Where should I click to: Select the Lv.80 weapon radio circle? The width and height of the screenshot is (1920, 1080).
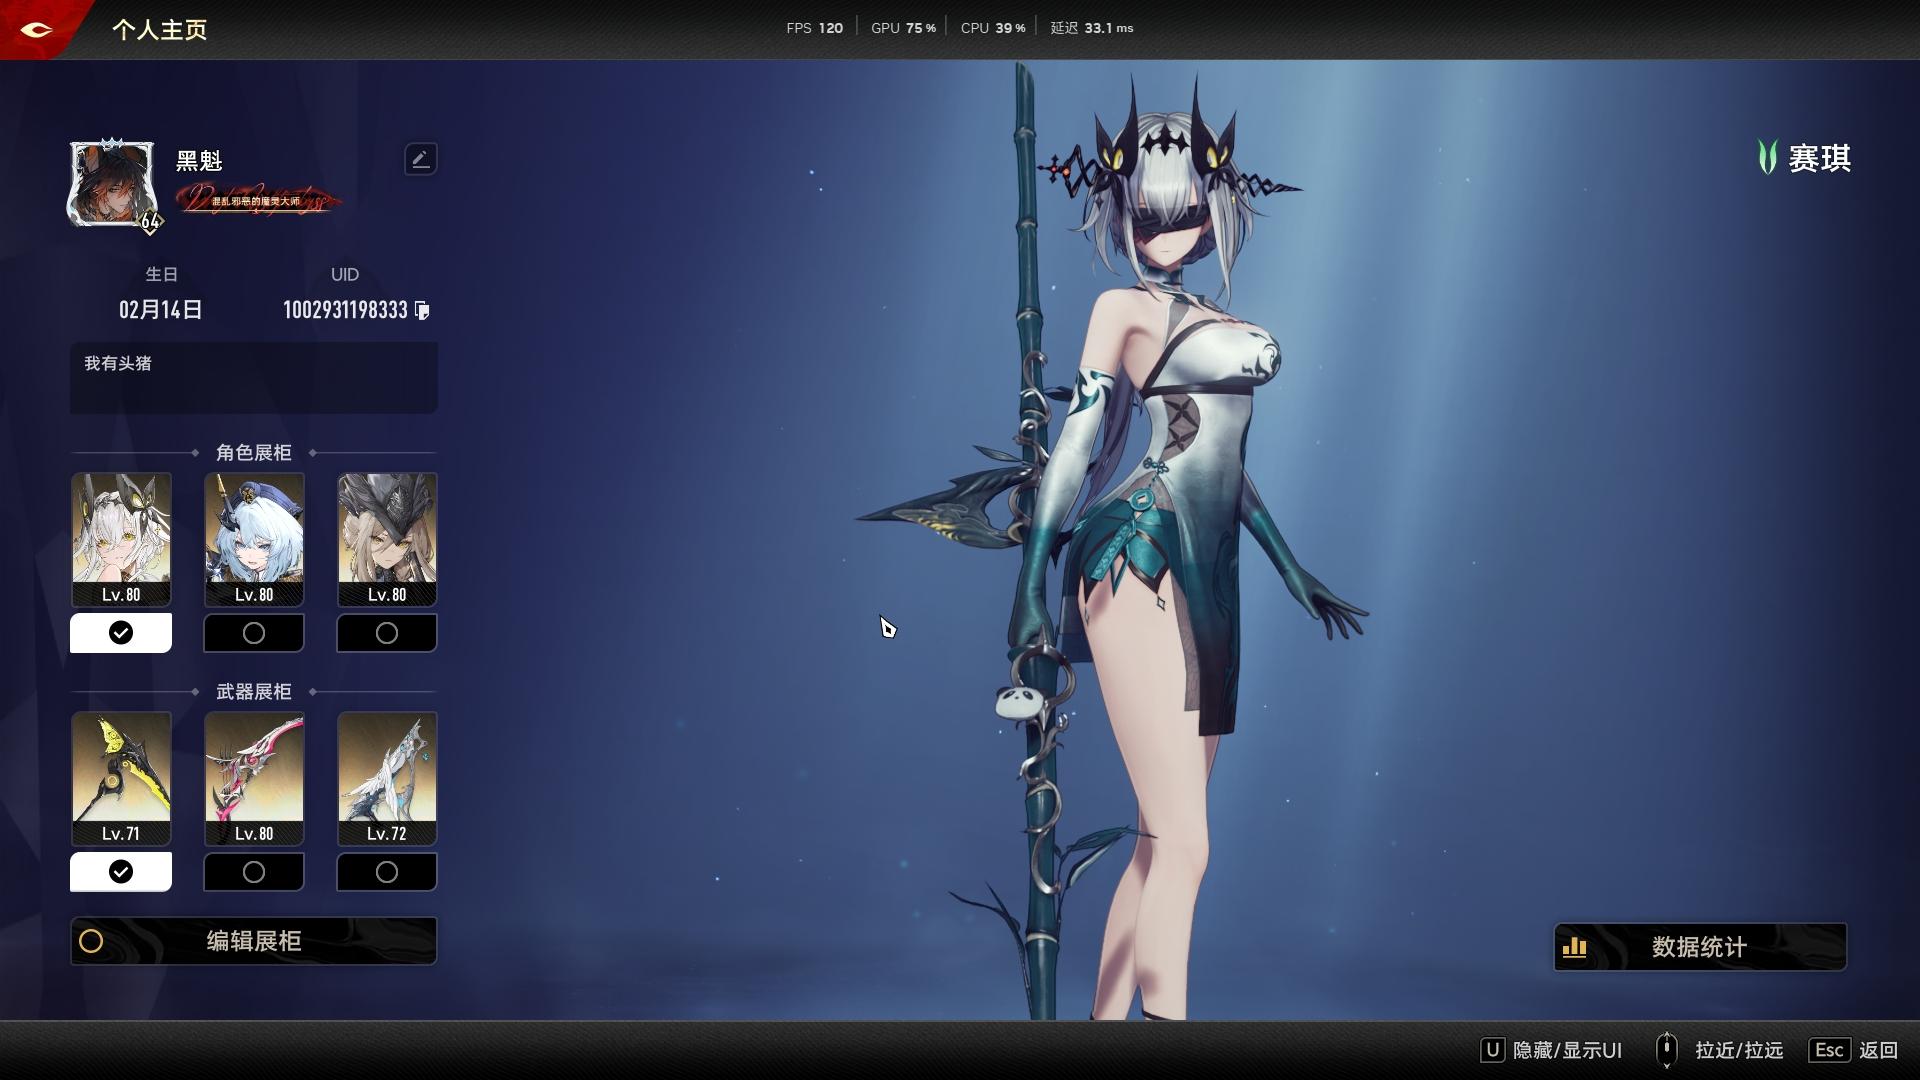pos(254,872)
